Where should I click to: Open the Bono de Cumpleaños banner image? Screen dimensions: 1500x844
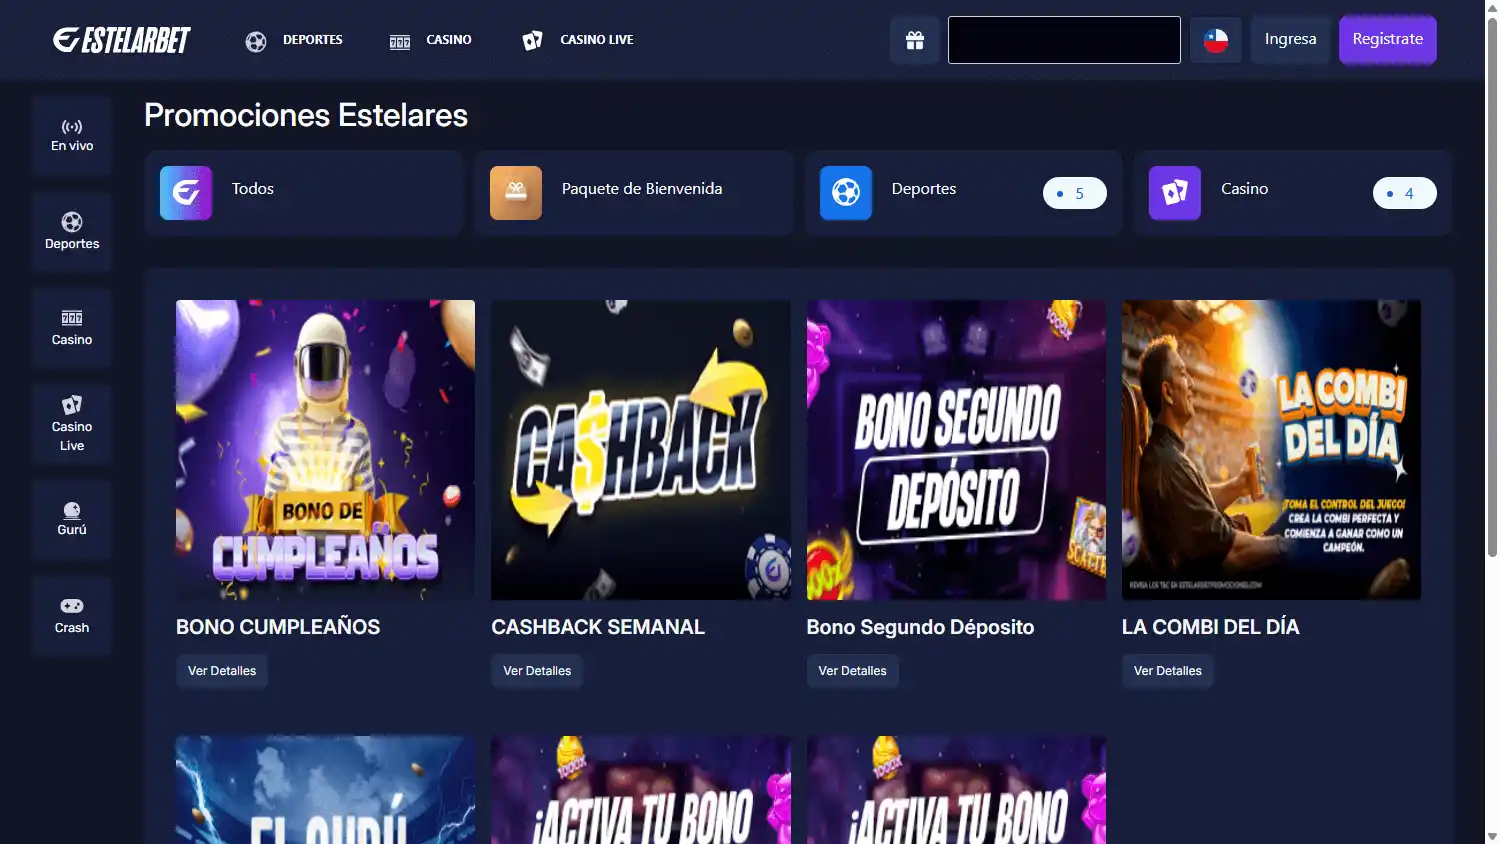point(325,450)
